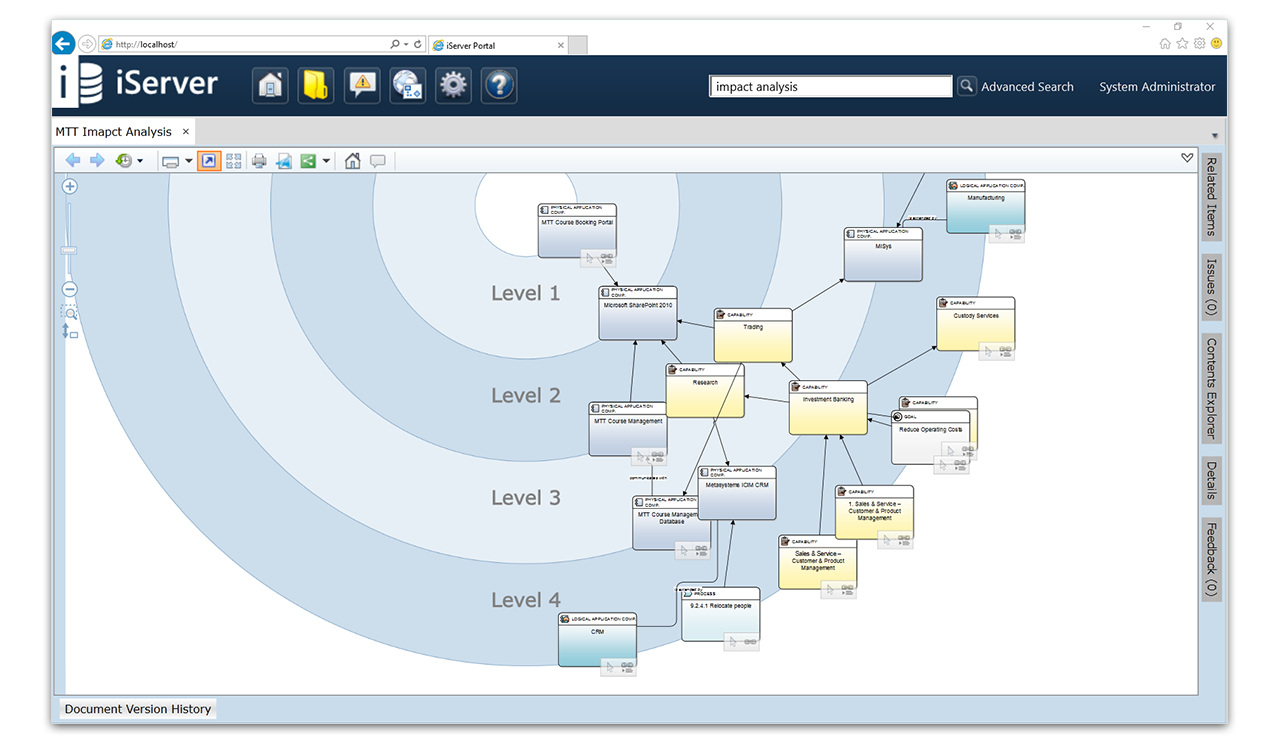
Task: Click the Document Version History button
Action: (x=138, y=709)
